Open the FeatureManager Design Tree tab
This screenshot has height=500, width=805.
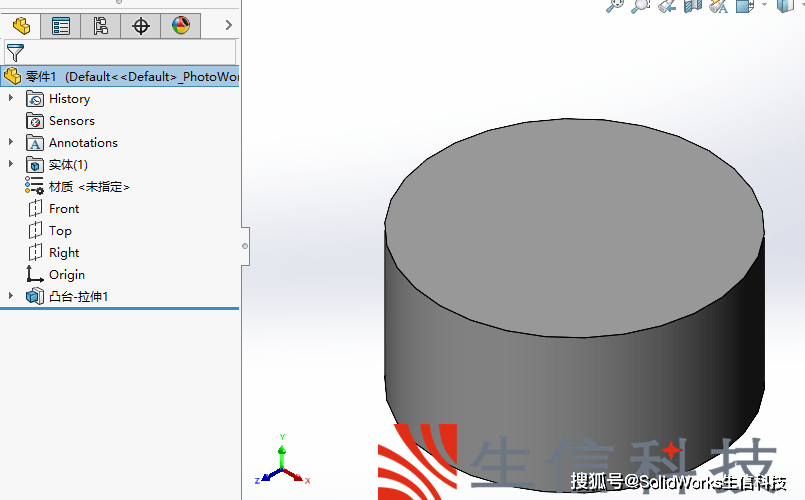coord(20,26)
